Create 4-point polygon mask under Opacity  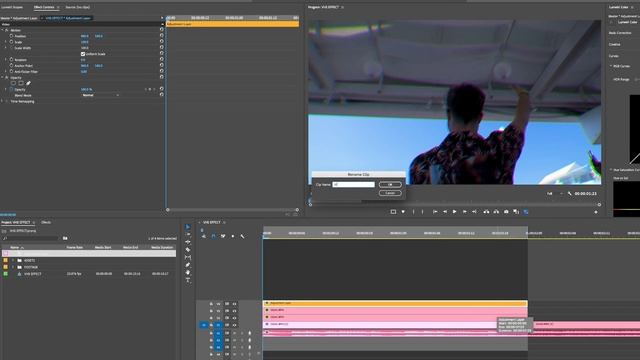coord(21,83)
